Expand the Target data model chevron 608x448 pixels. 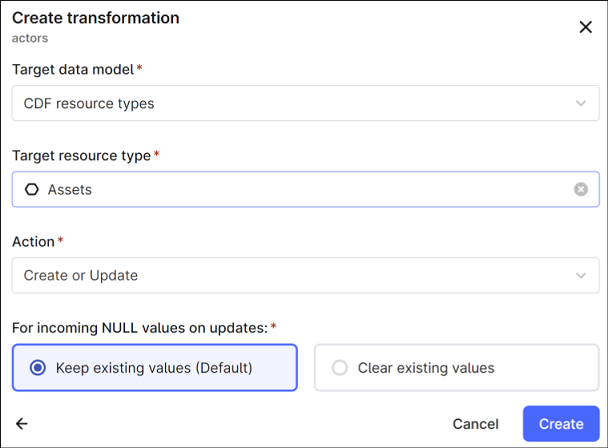tap(581, 103)
